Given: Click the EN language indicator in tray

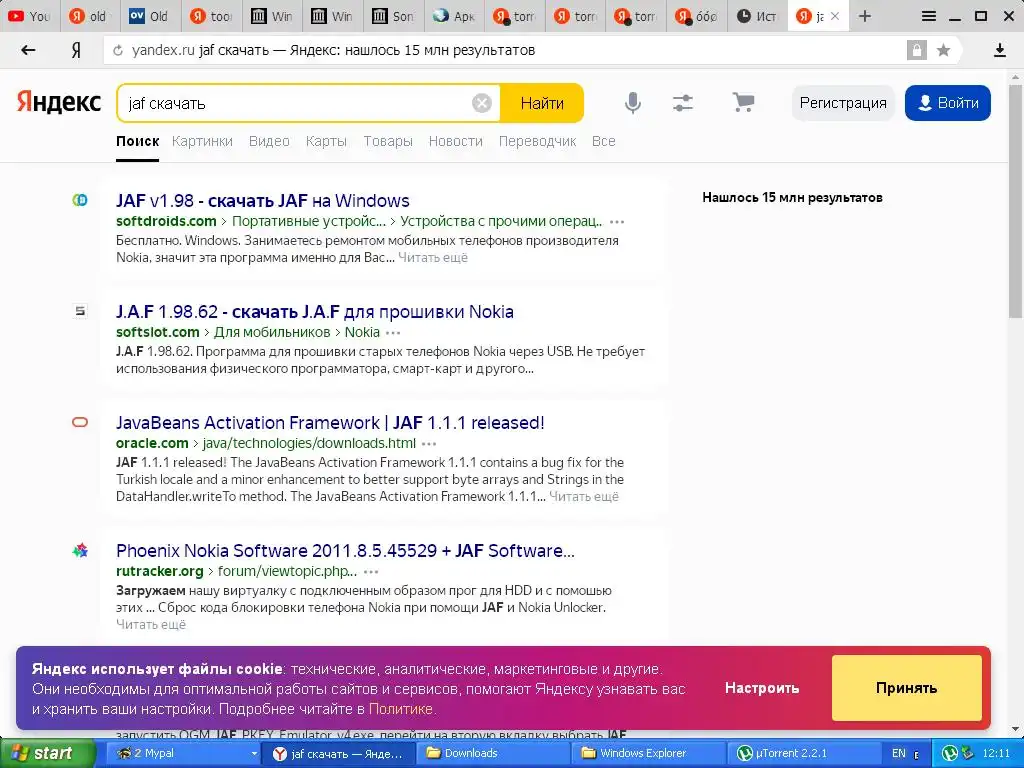Looking at the screenshot, I should pos(899,754).
